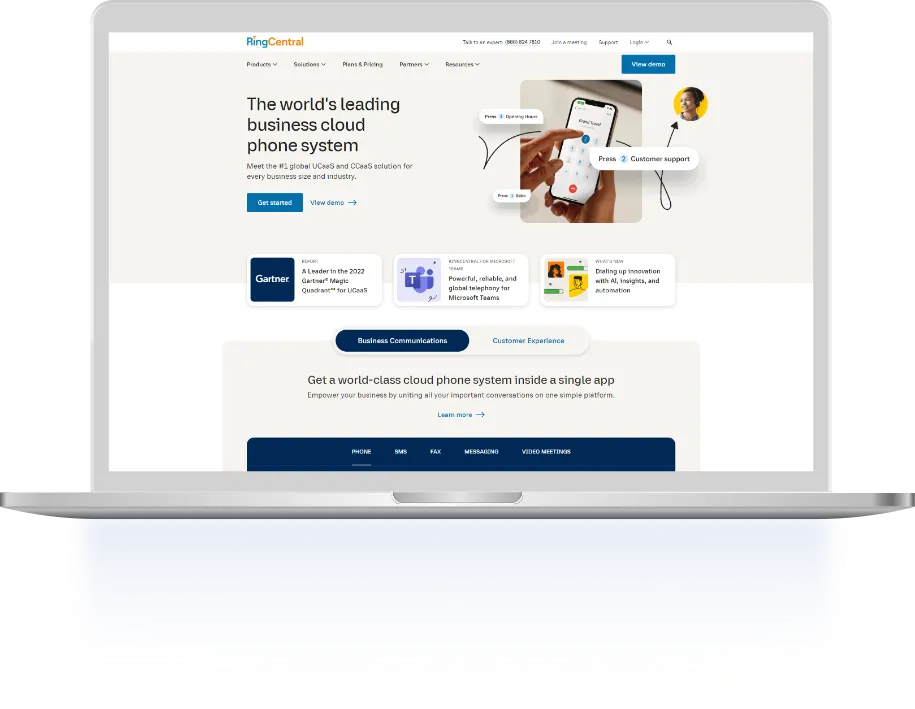915x709 pixels.
Task: Click the world-class cloud phone system heading
Action: click(x=461, y=380)
